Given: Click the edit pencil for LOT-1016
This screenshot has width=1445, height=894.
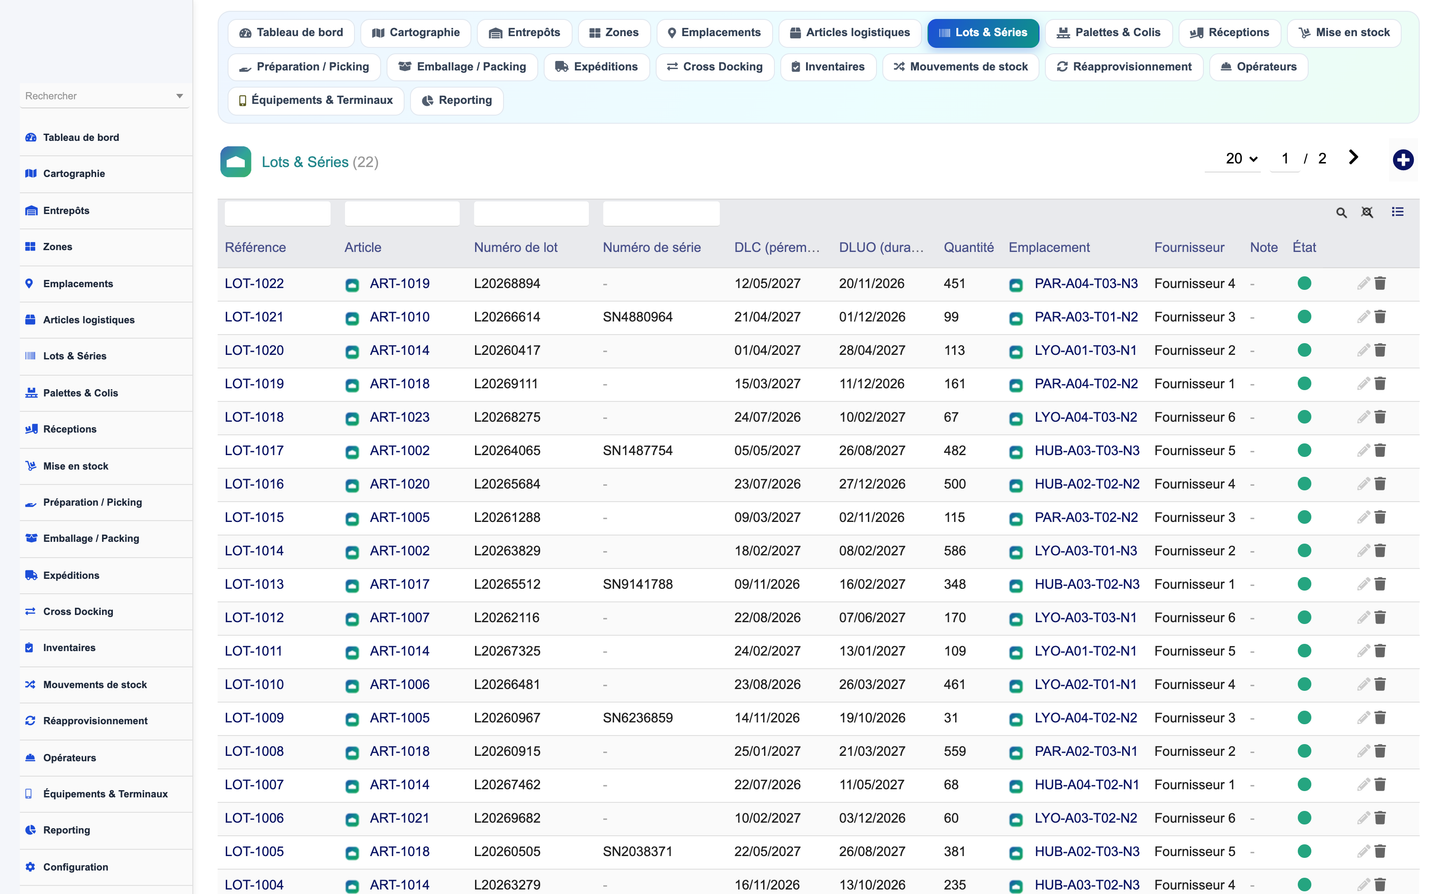Looking at the screenshot, I should 1363,484.
